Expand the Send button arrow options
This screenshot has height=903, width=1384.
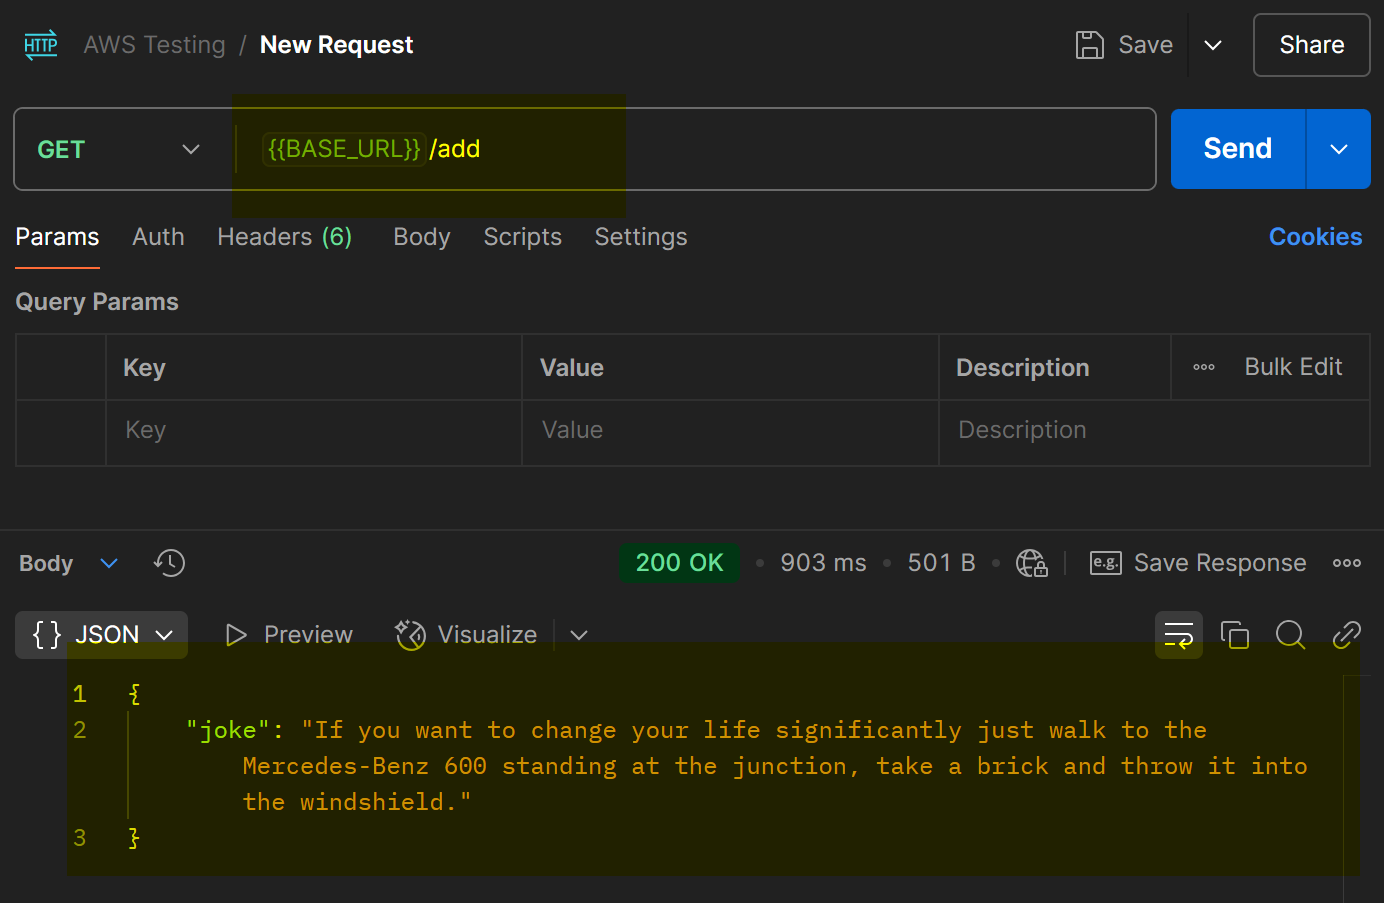(x=1338, y=149)
